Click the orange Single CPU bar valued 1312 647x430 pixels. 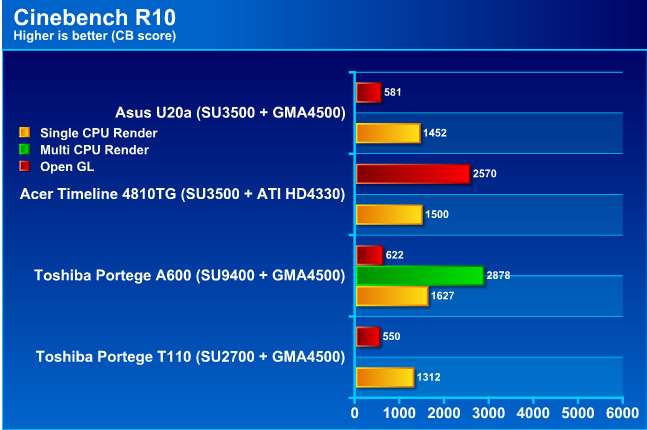(x=385, y=377)
